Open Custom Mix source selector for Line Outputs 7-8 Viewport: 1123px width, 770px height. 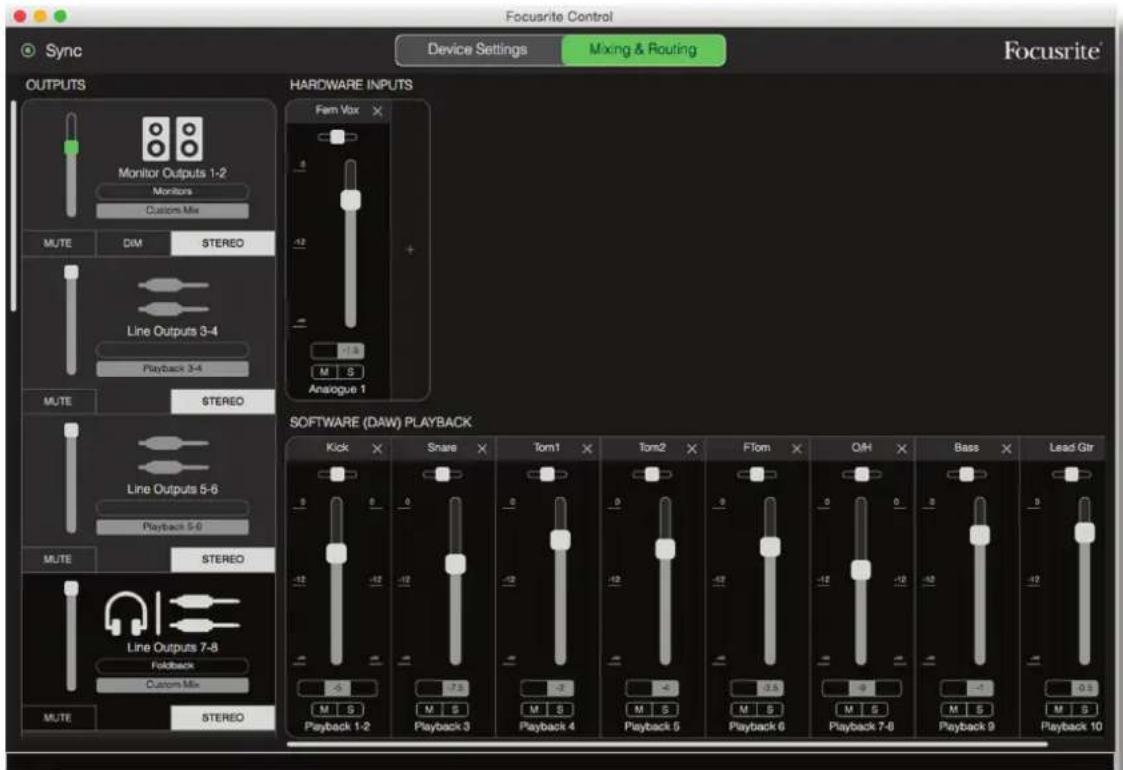point(173,685)
